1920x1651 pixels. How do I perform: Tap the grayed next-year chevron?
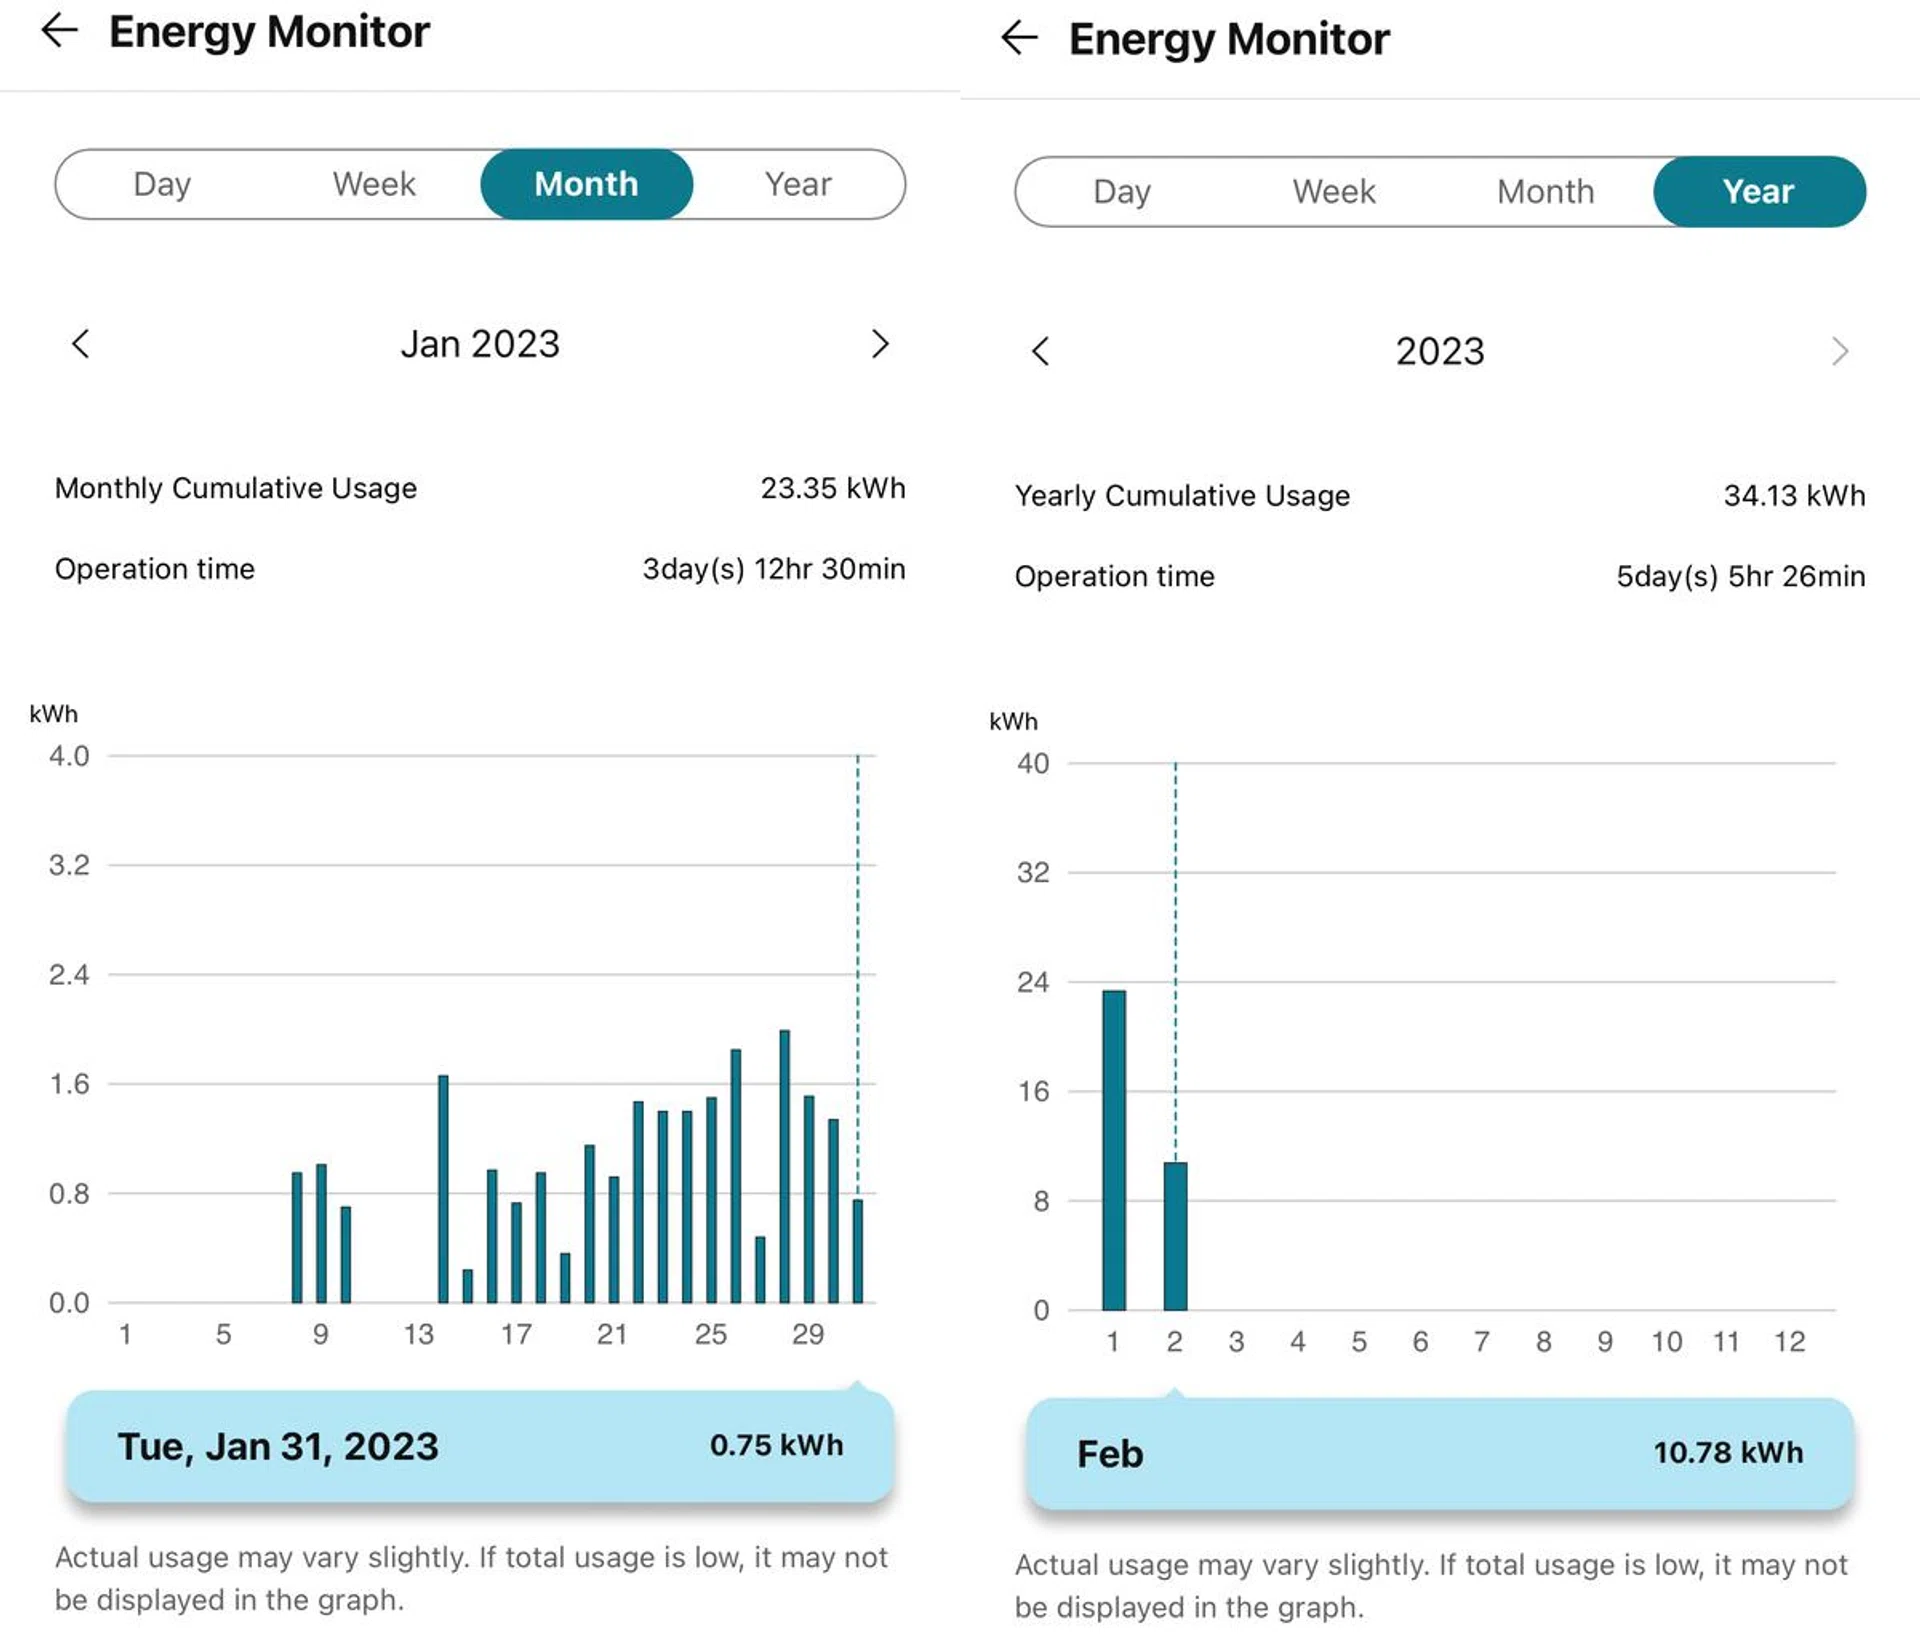[1839, 351]
